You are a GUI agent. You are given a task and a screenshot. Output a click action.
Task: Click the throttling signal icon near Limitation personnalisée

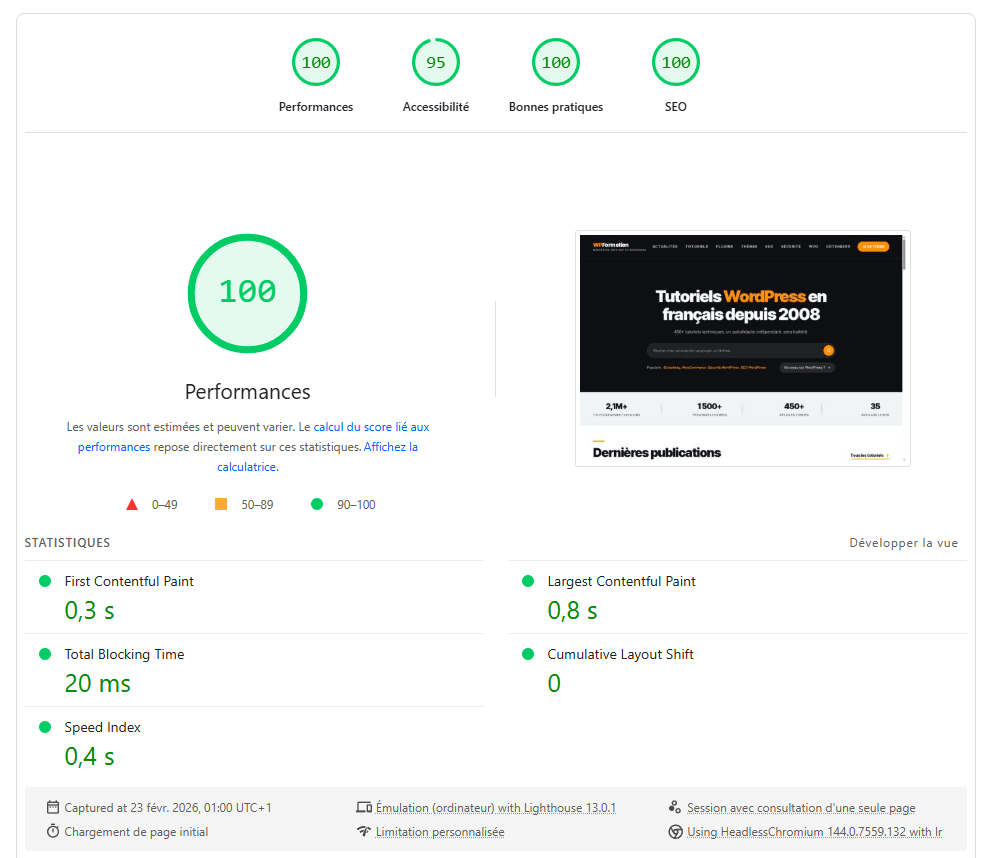[x=366, y=831]
